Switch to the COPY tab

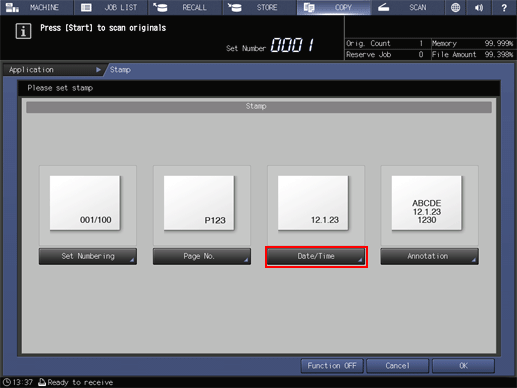pos(333,7)
